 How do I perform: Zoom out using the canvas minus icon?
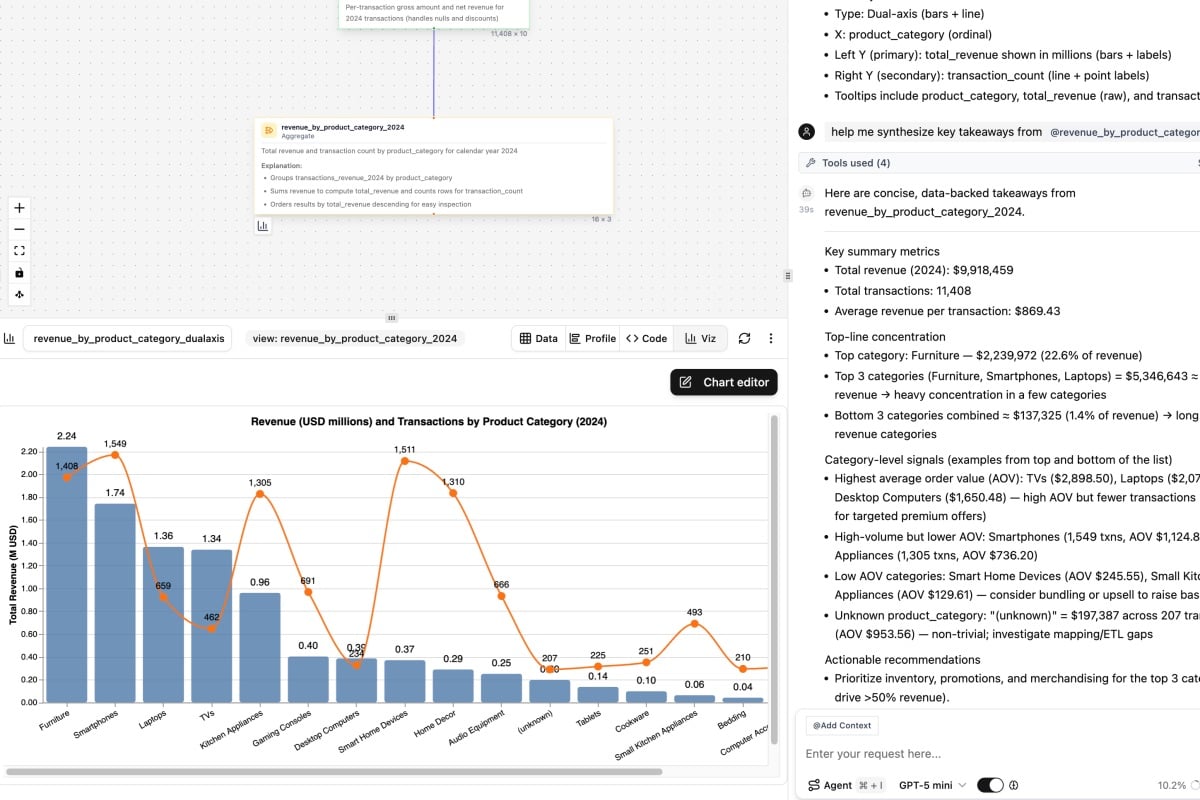[18, 229]
